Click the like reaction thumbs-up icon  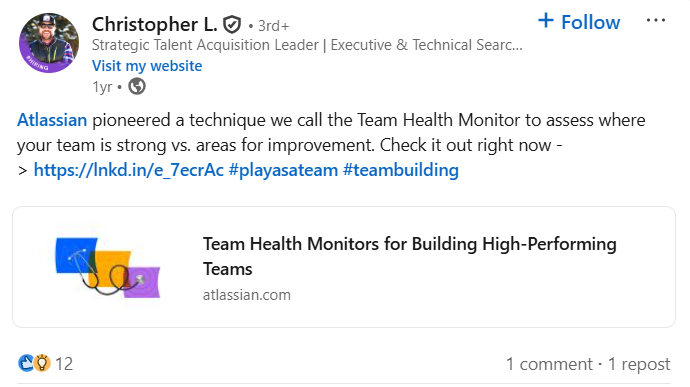pyautogui.click(x=26, y=363)
